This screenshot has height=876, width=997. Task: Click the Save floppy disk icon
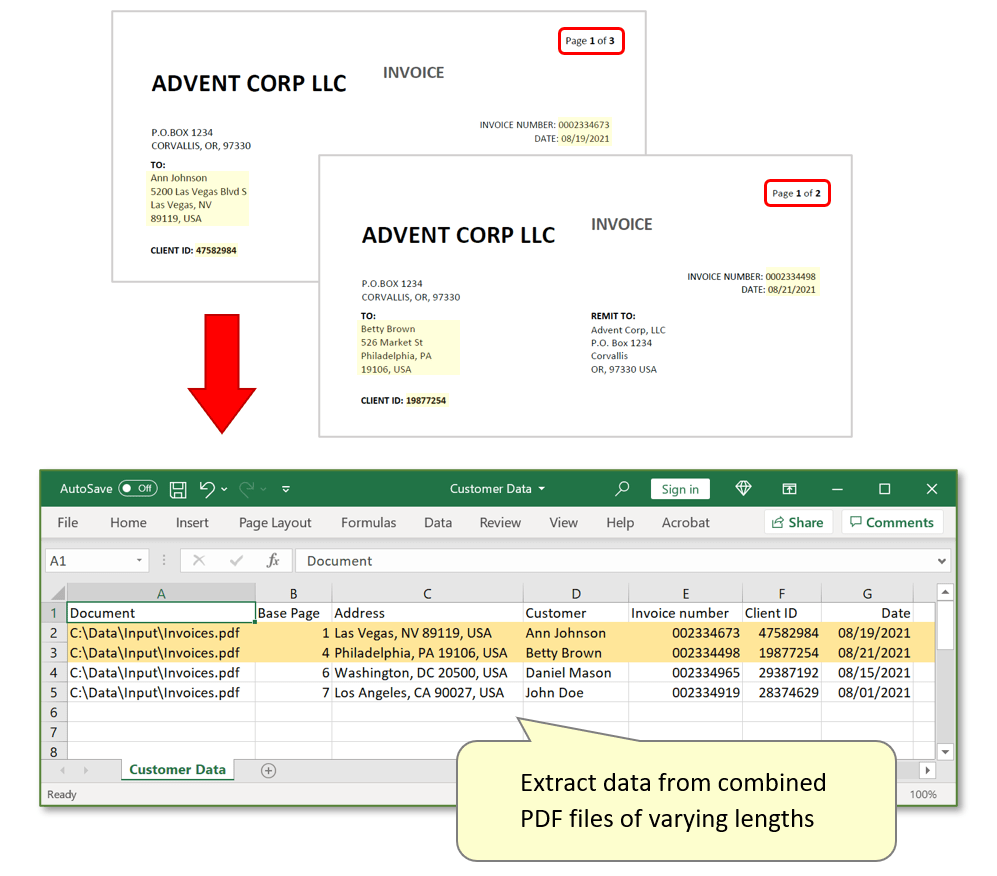(178, 489)
